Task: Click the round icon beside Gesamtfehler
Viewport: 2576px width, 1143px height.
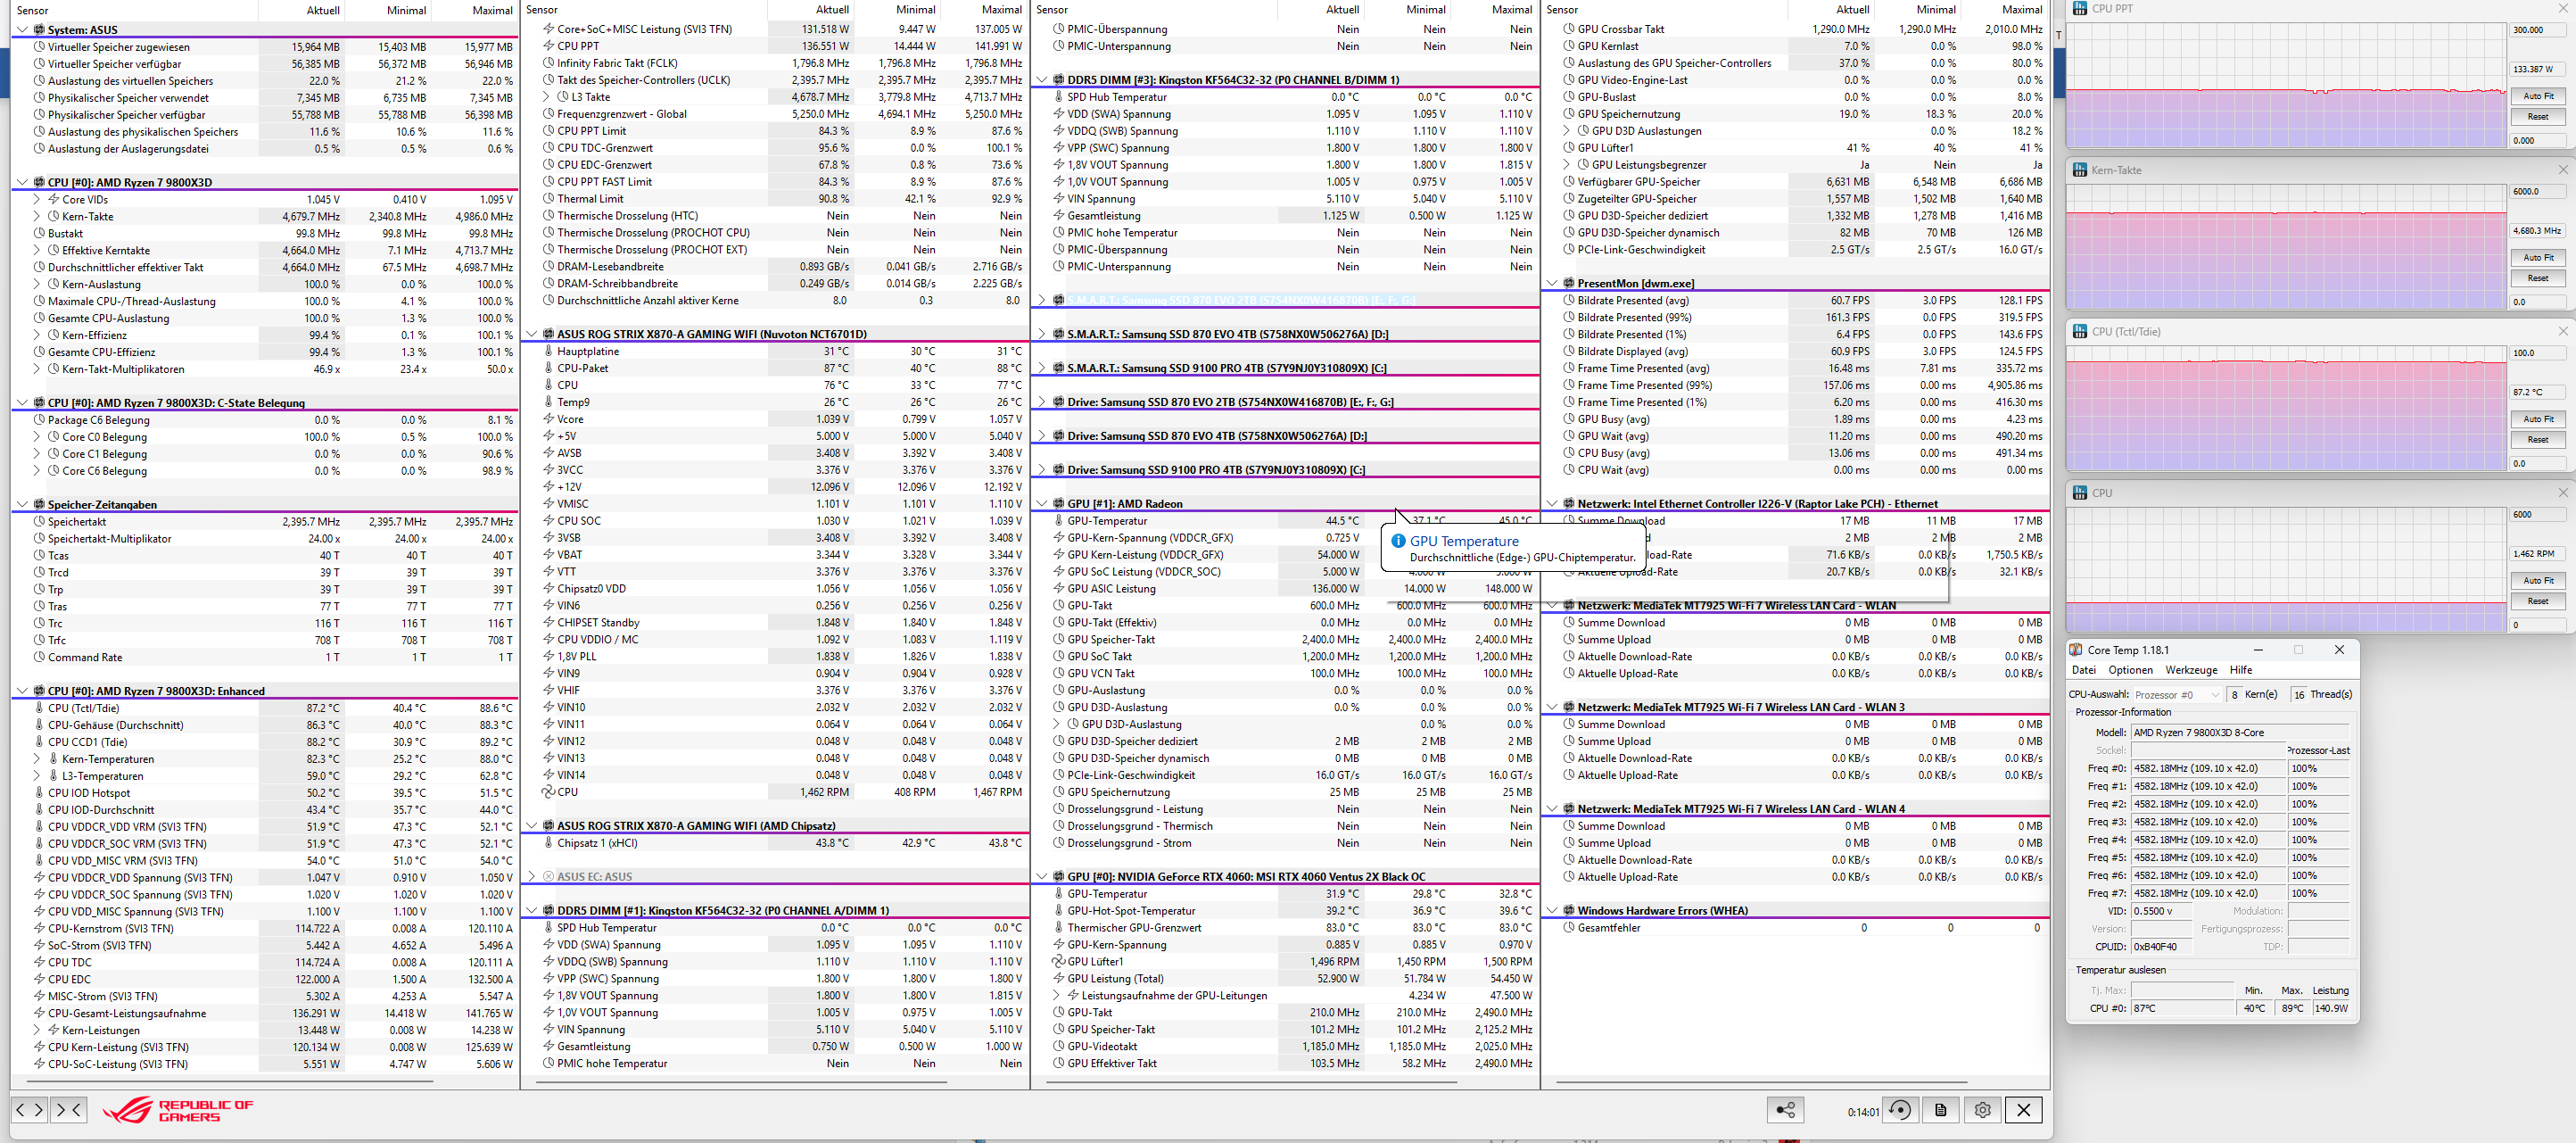Action: coord(1569,928)
